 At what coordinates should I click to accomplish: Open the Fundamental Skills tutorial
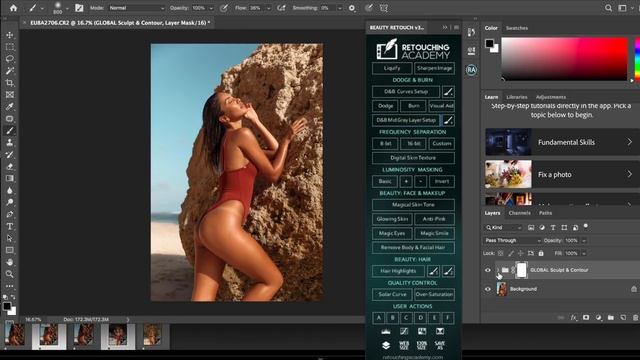[x=562, y=142]
